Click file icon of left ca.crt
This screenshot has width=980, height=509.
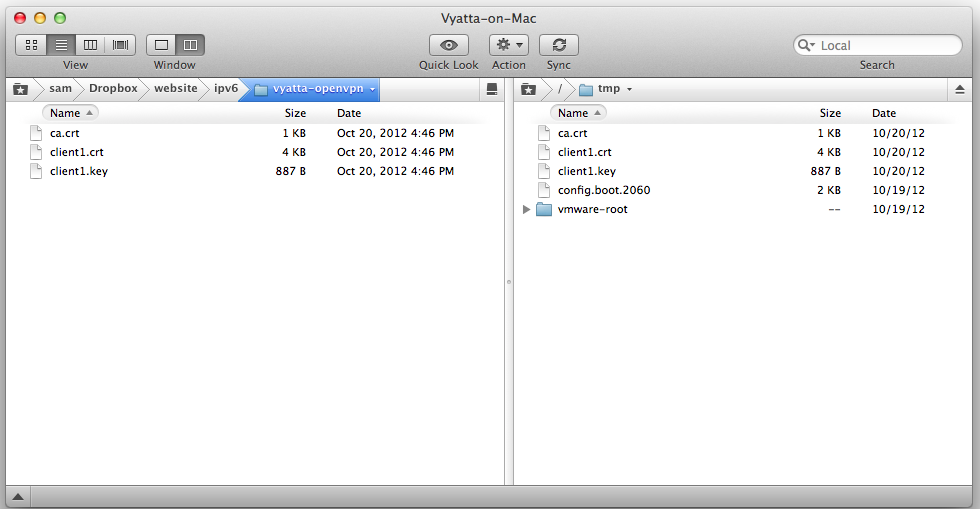[x=36, y=133]
